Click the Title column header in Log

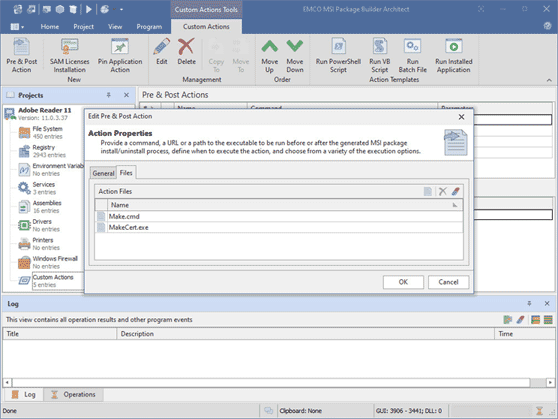coord(60,334)
